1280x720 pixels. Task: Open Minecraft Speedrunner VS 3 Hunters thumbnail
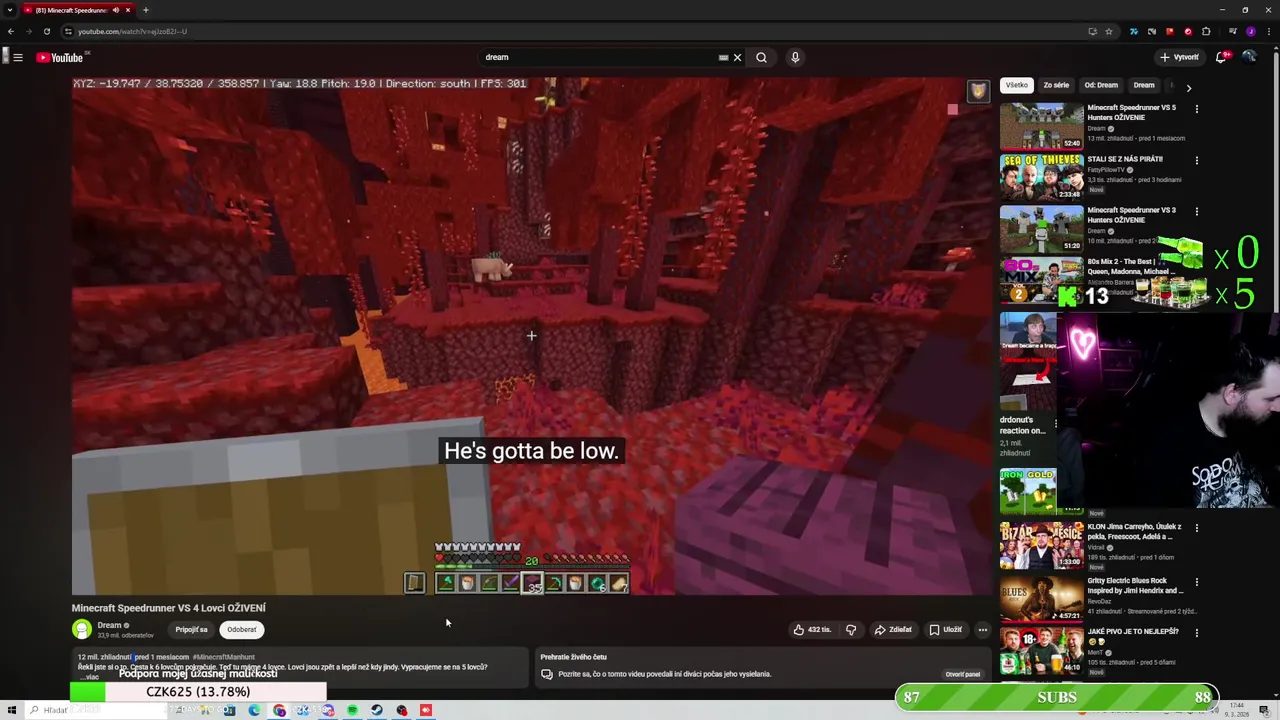1042,229
